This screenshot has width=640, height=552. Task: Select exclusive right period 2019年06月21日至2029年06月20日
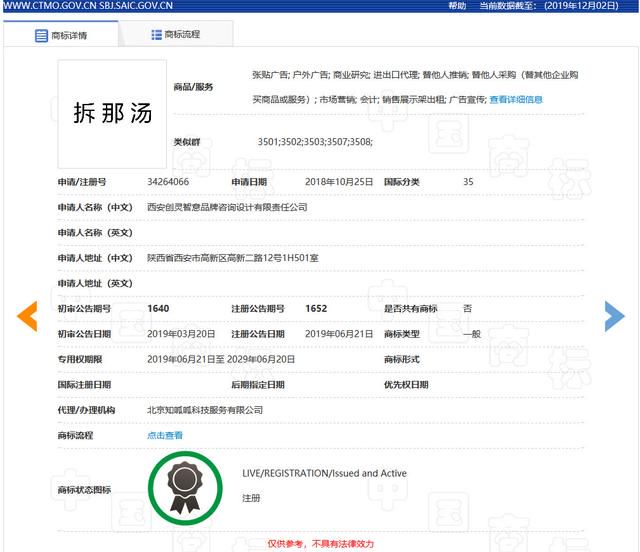point(221,359)
